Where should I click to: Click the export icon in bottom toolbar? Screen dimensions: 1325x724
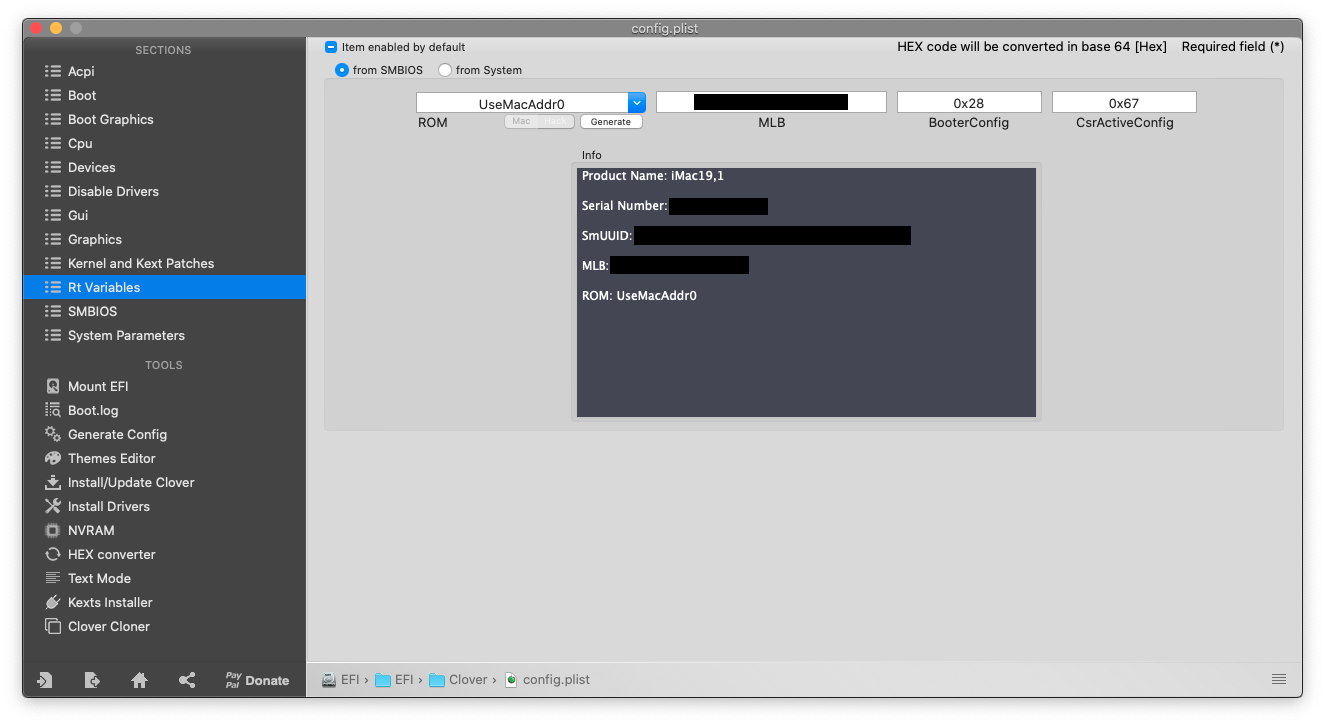92,680
